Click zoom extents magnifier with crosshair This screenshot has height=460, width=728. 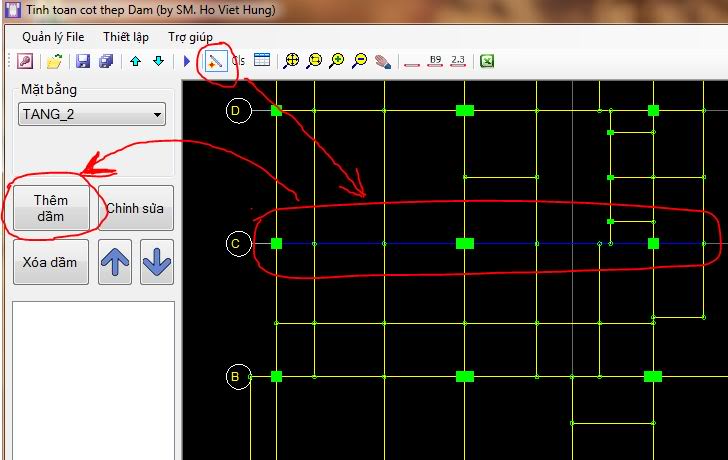(291, 61)
